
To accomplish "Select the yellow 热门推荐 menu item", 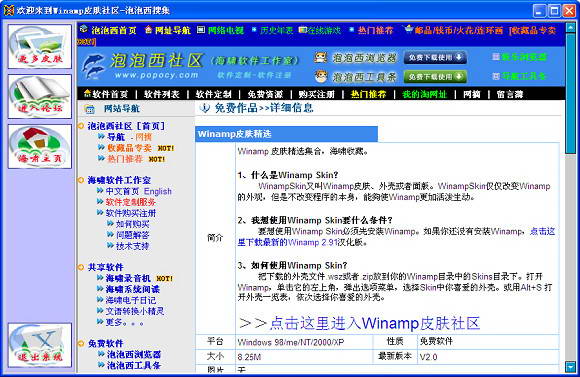I will [x=368, y=94].
